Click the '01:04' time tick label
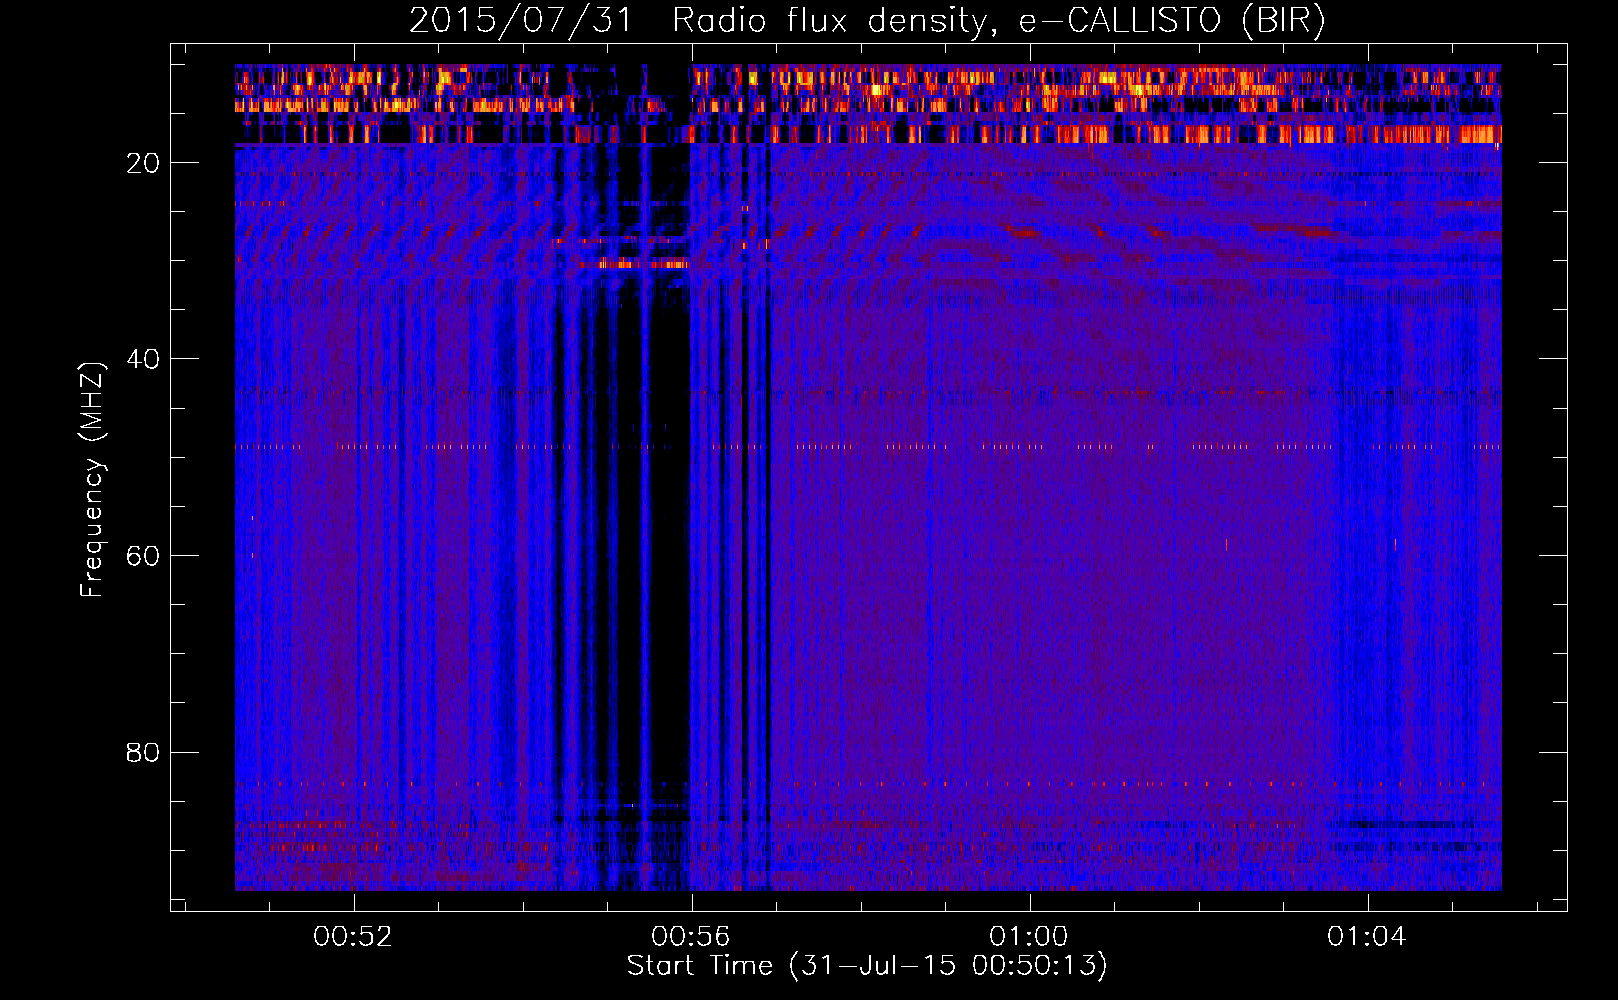The image size is (1618, 1000). (1367, 937)
